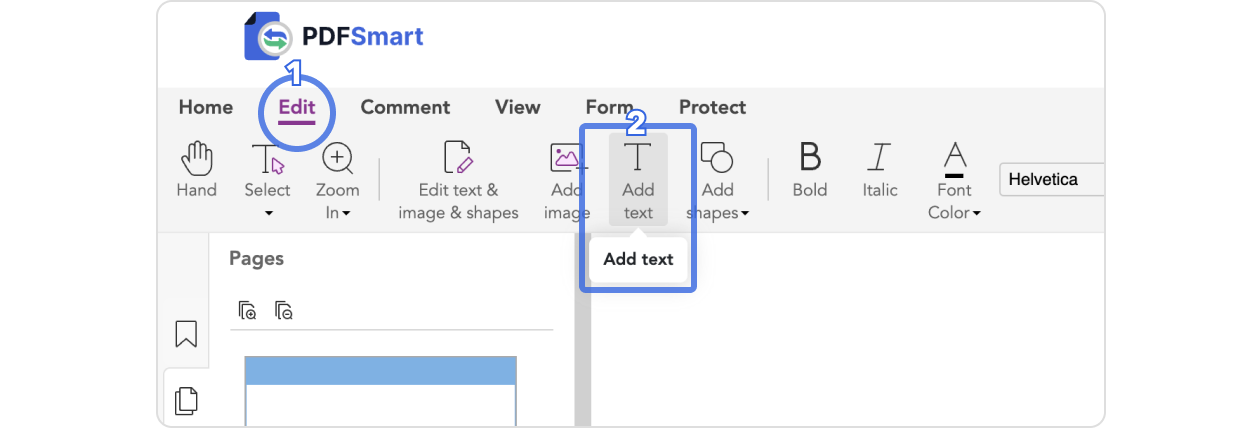The image size is (1256, 428).
Task: Click the zoom-in page thumbnails icon
Action: 248,311
